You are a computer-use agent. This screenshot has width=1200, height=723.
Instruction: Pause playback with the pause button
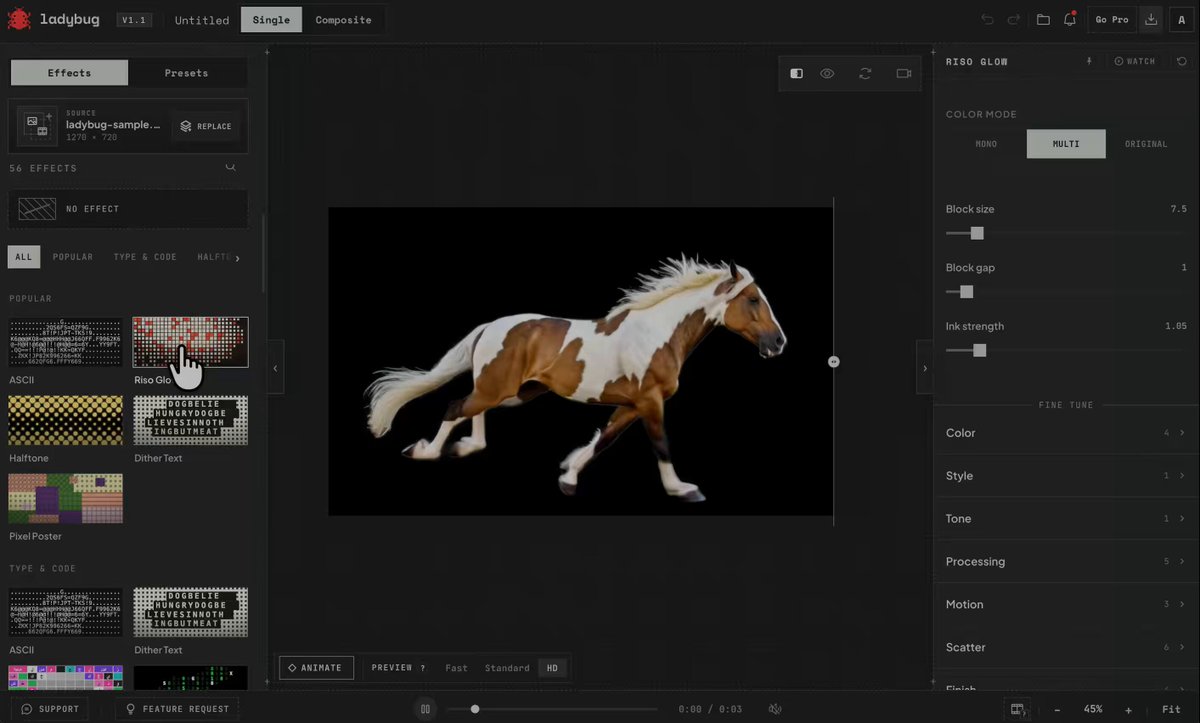(x=425, y=709)
